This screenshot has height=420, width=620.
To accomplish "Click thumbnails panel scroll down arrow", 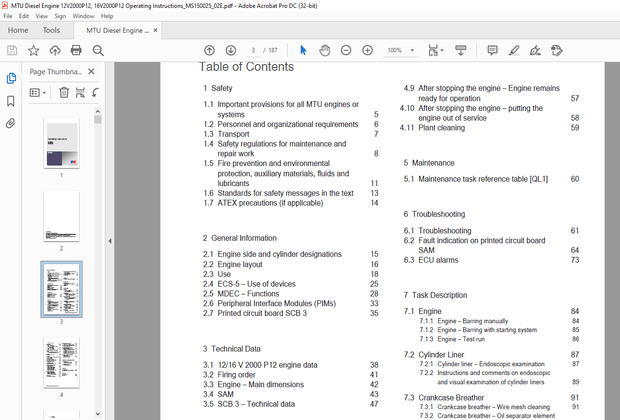I will 98,414.
